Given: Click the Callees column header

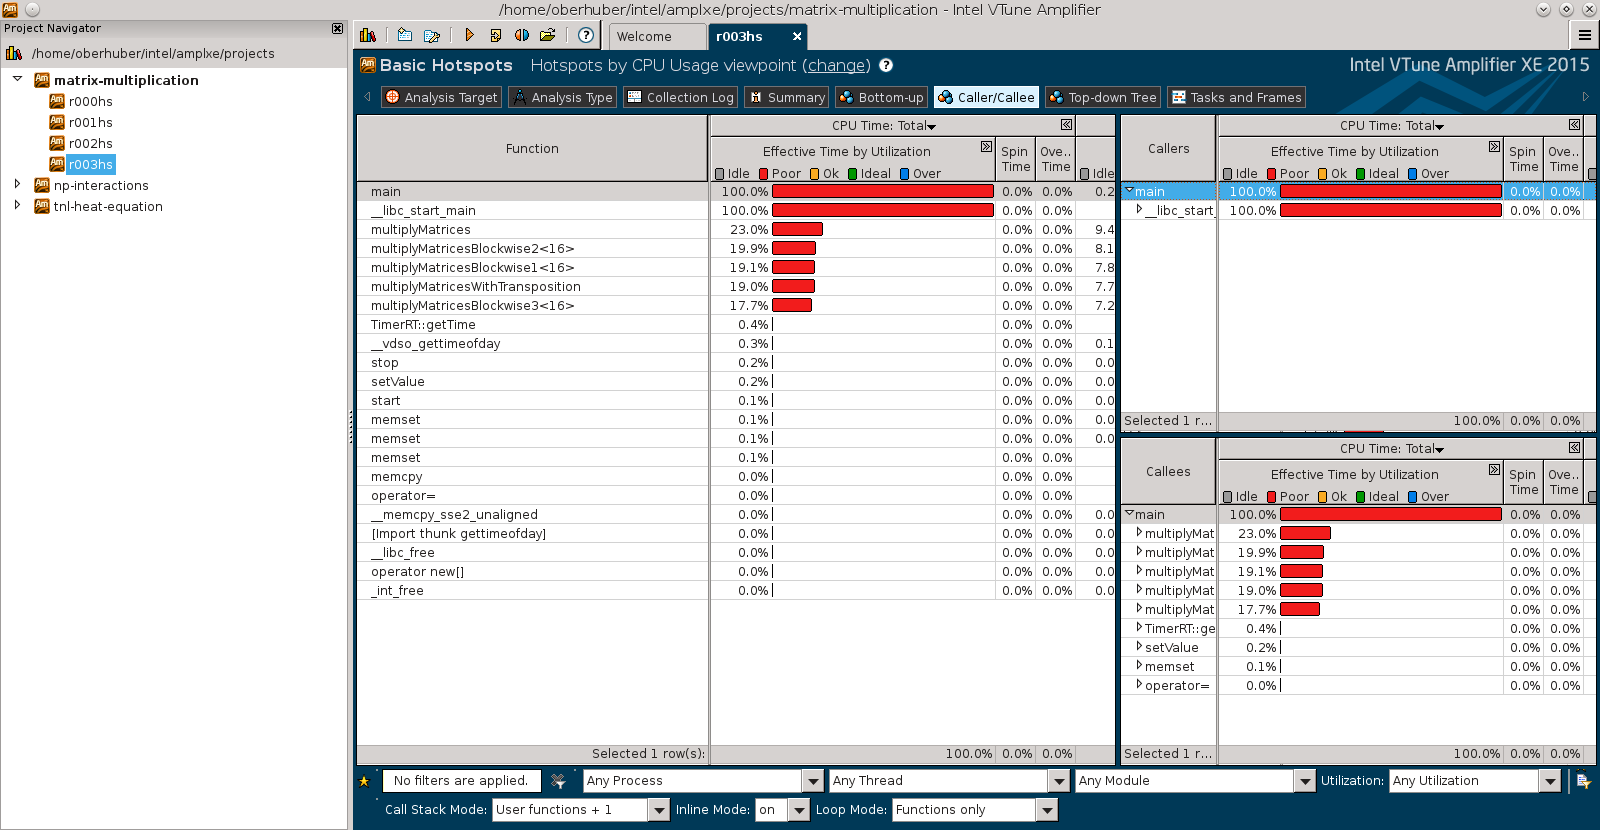Looking at the screenshot, I should (1168, 471).
